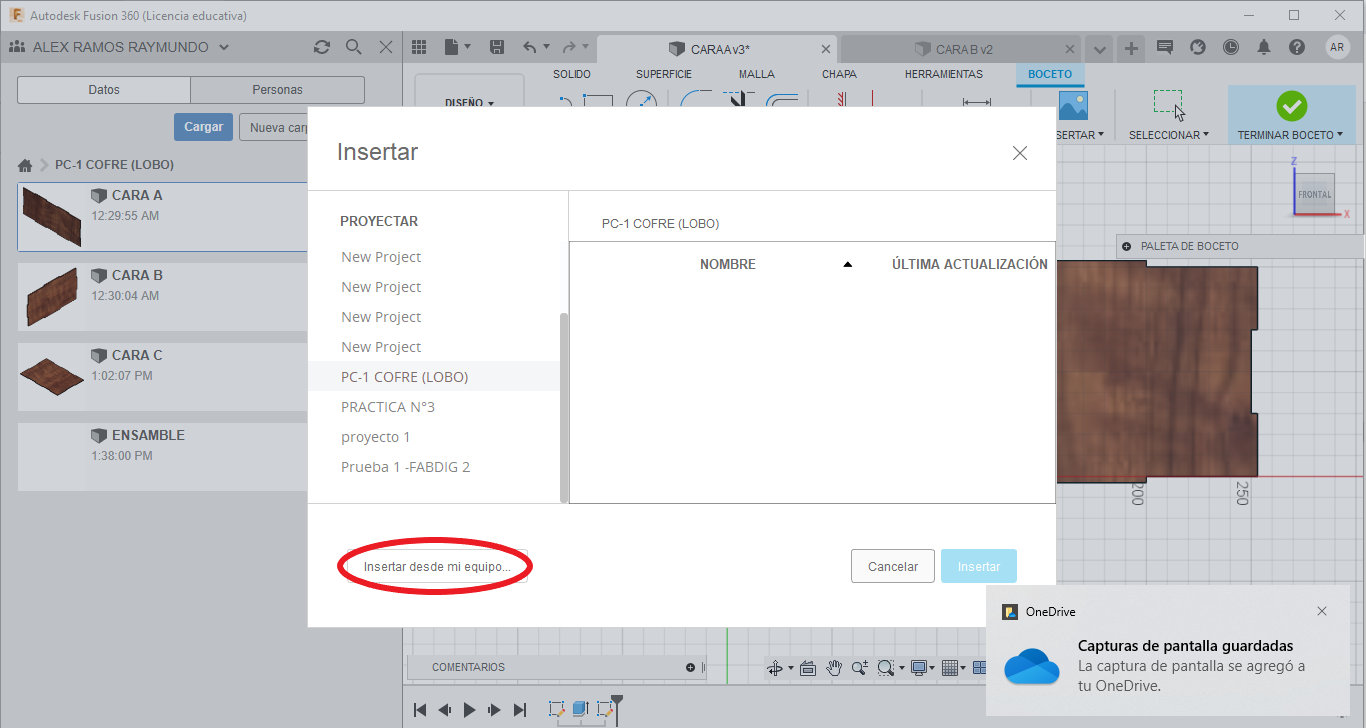
Task: Open the AR user profile avatar
Action: tap(1337, 47)
